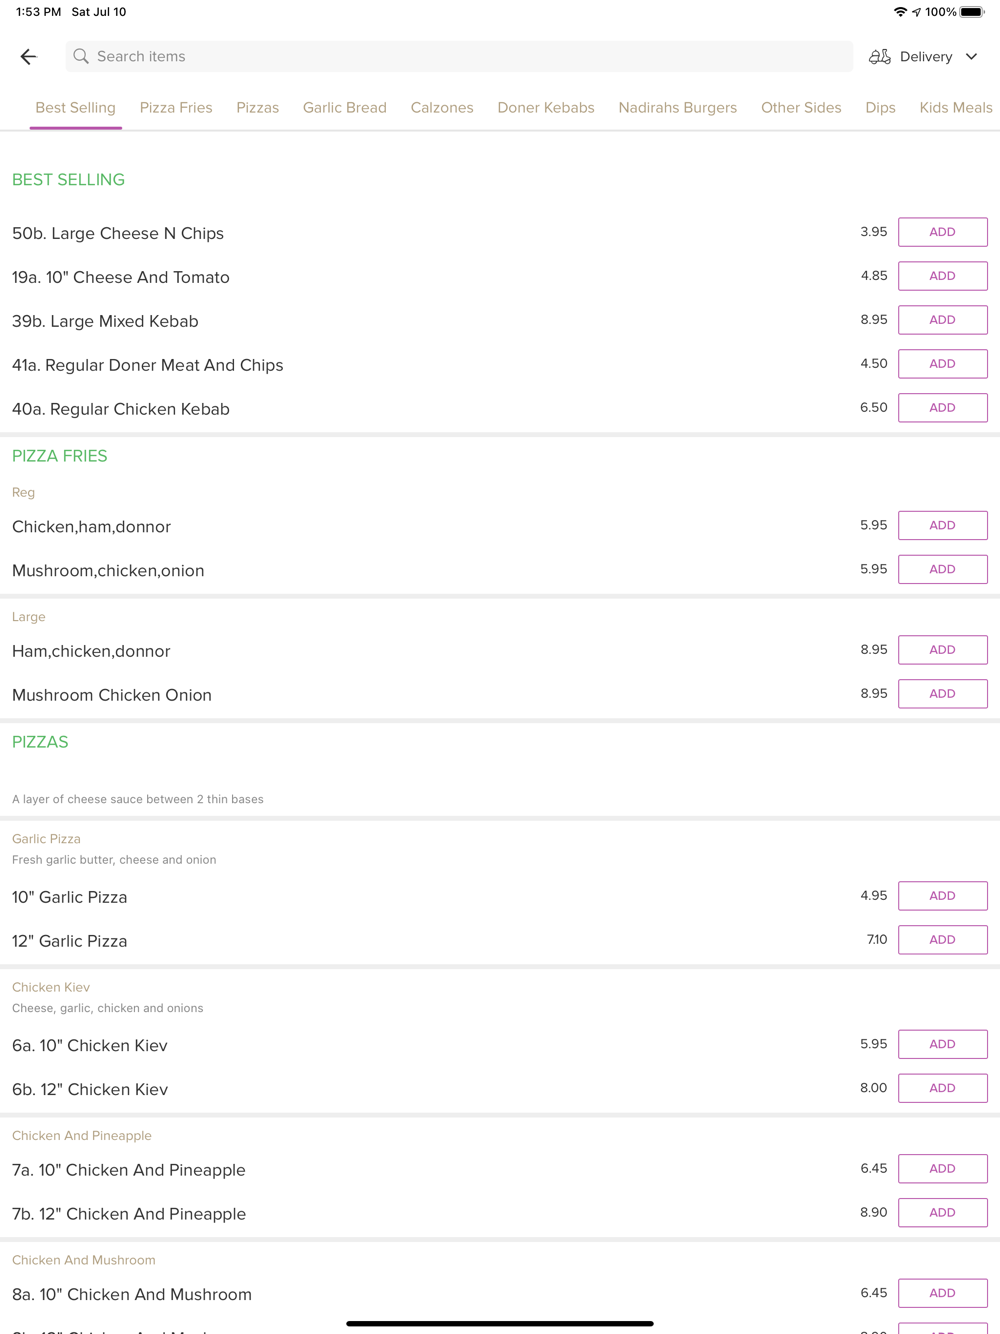The height and width of the screenshot is (1334, 1000).
Task: Switch to the Pizza Fries tab
Action: pos(176,108)
